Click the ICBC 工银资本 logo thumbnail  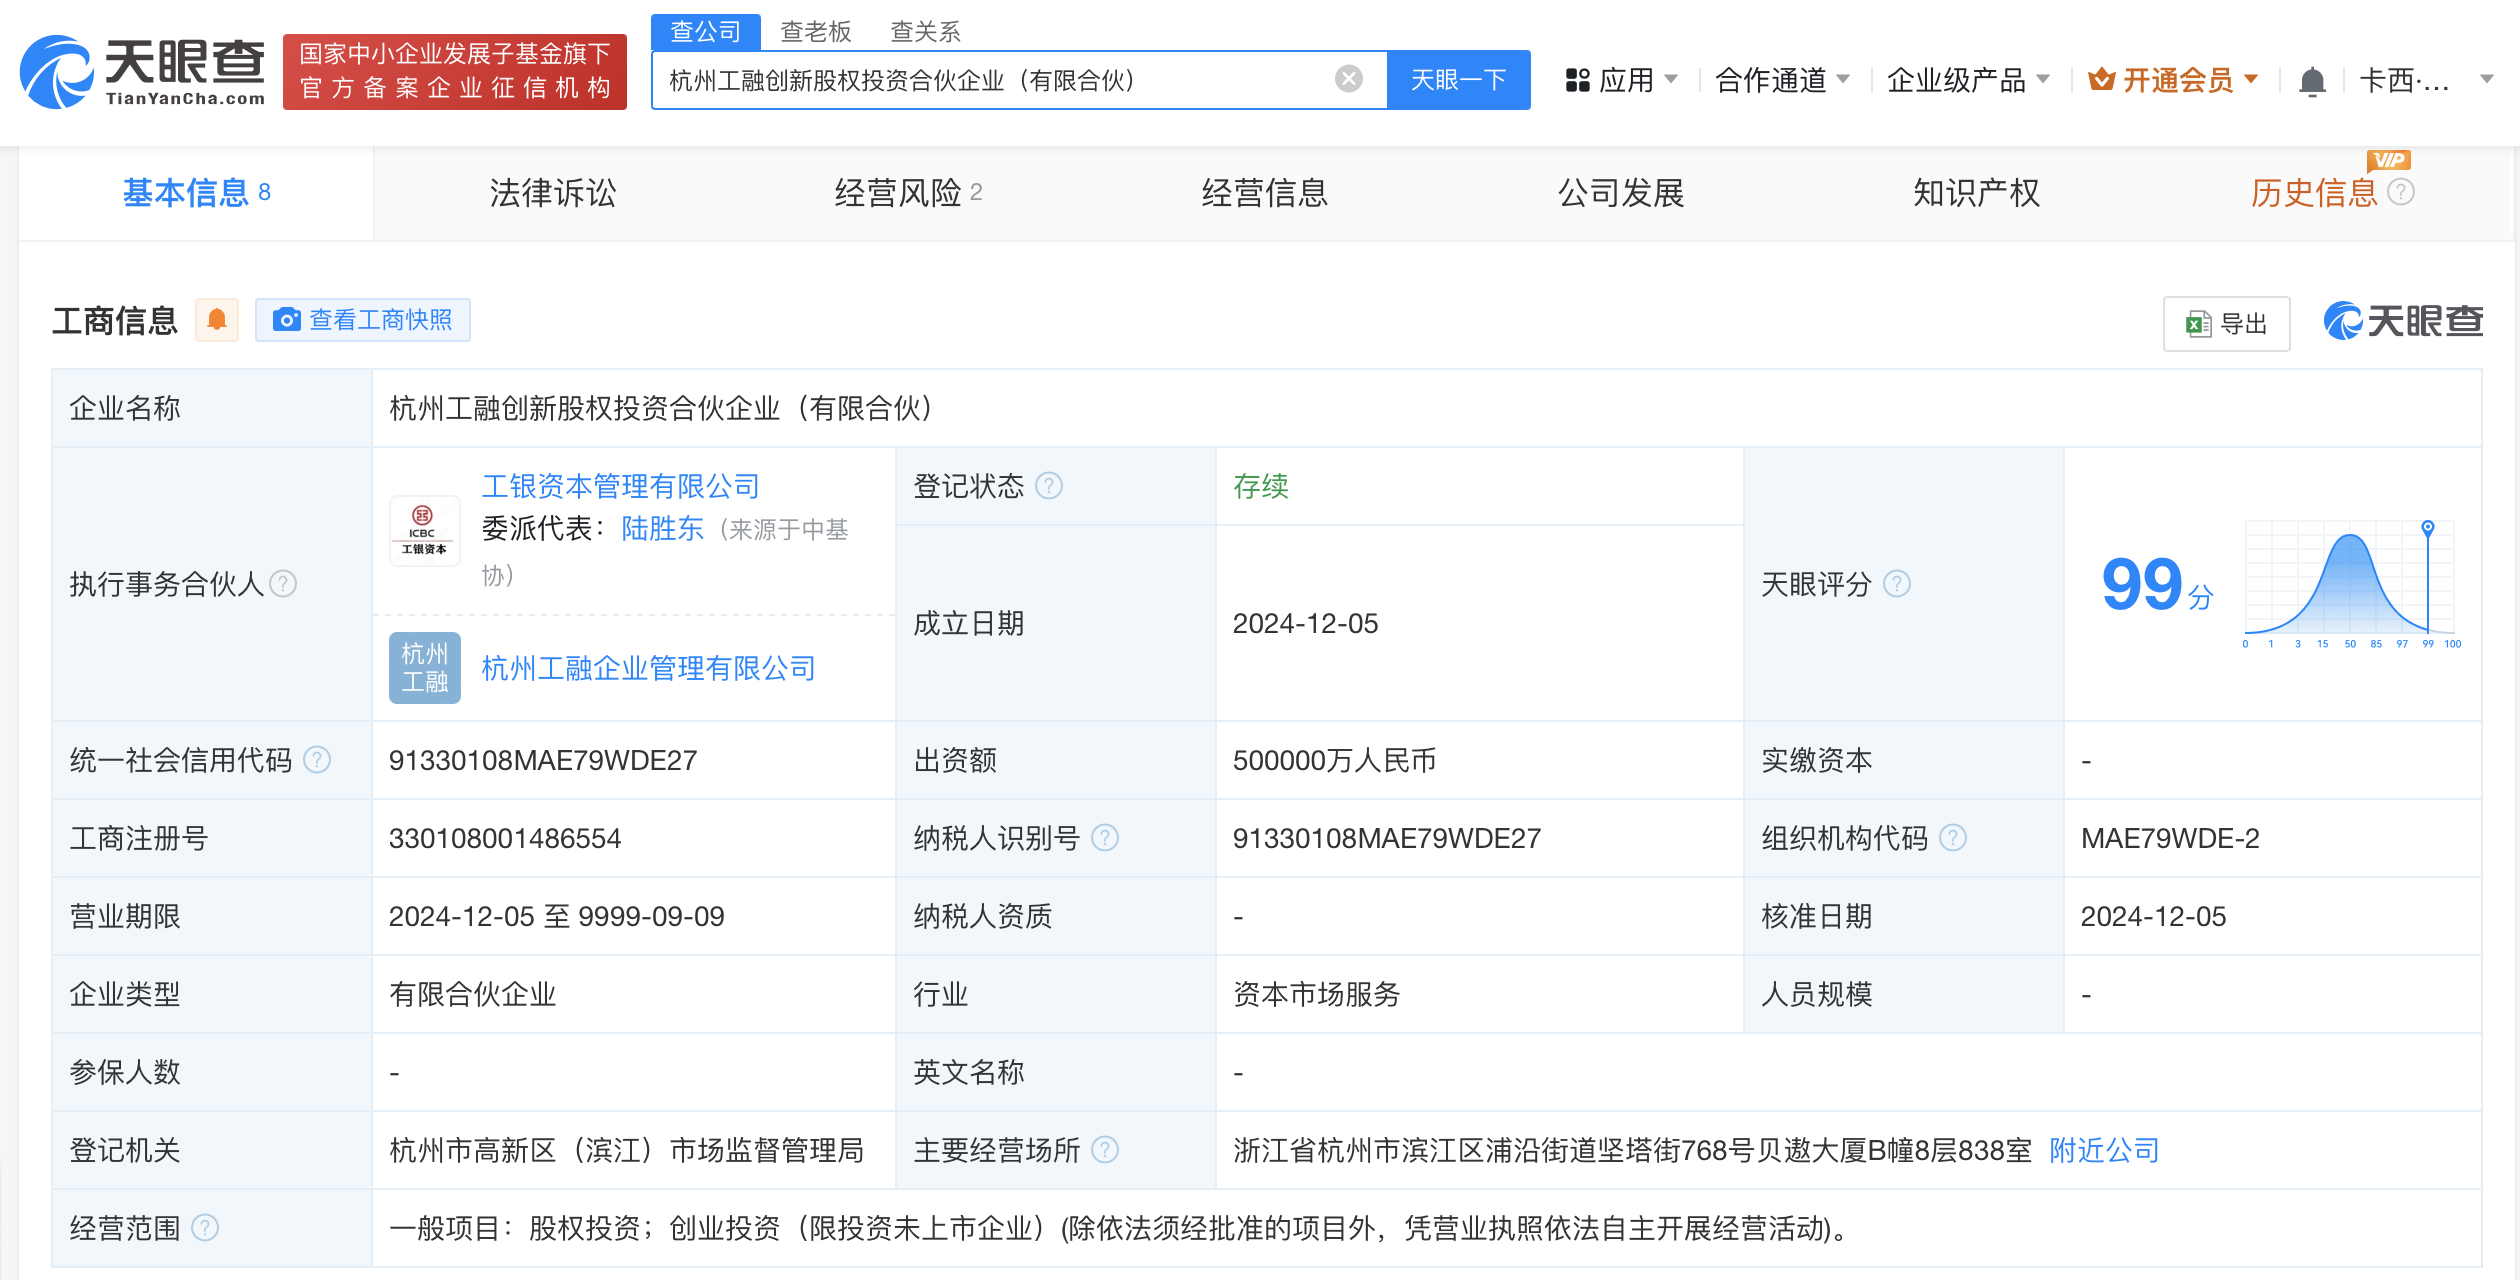click(424, 530)
